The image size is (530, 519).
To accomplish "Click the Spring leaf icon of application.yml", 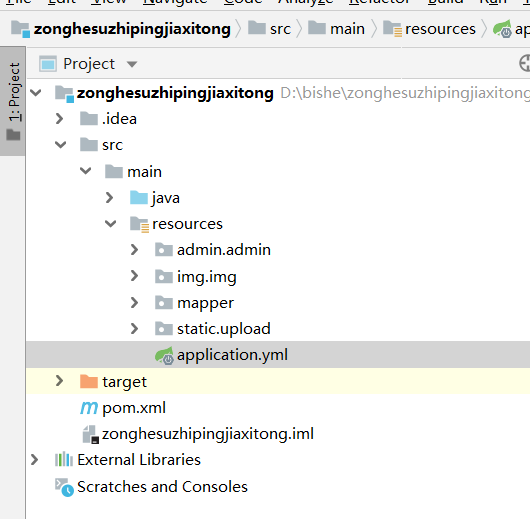I will [164, 355].
